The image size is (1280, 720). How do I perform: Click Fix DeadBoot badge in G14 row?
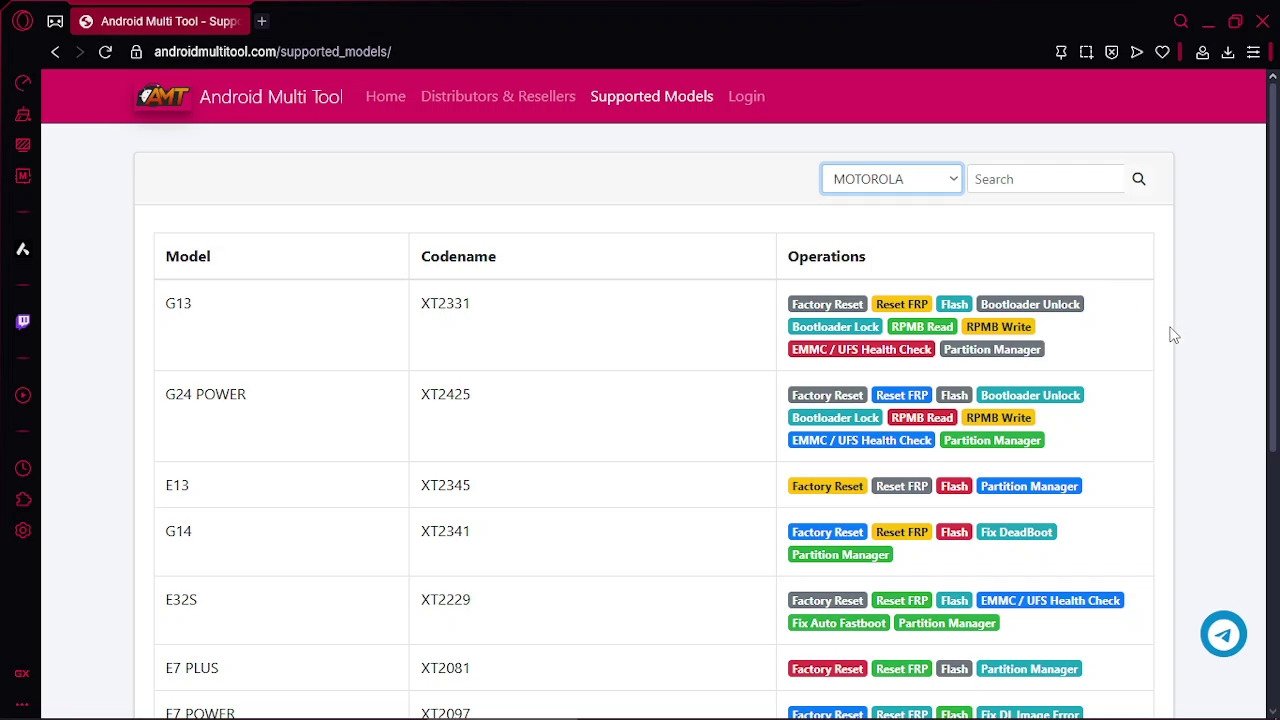pos(1016,532)
